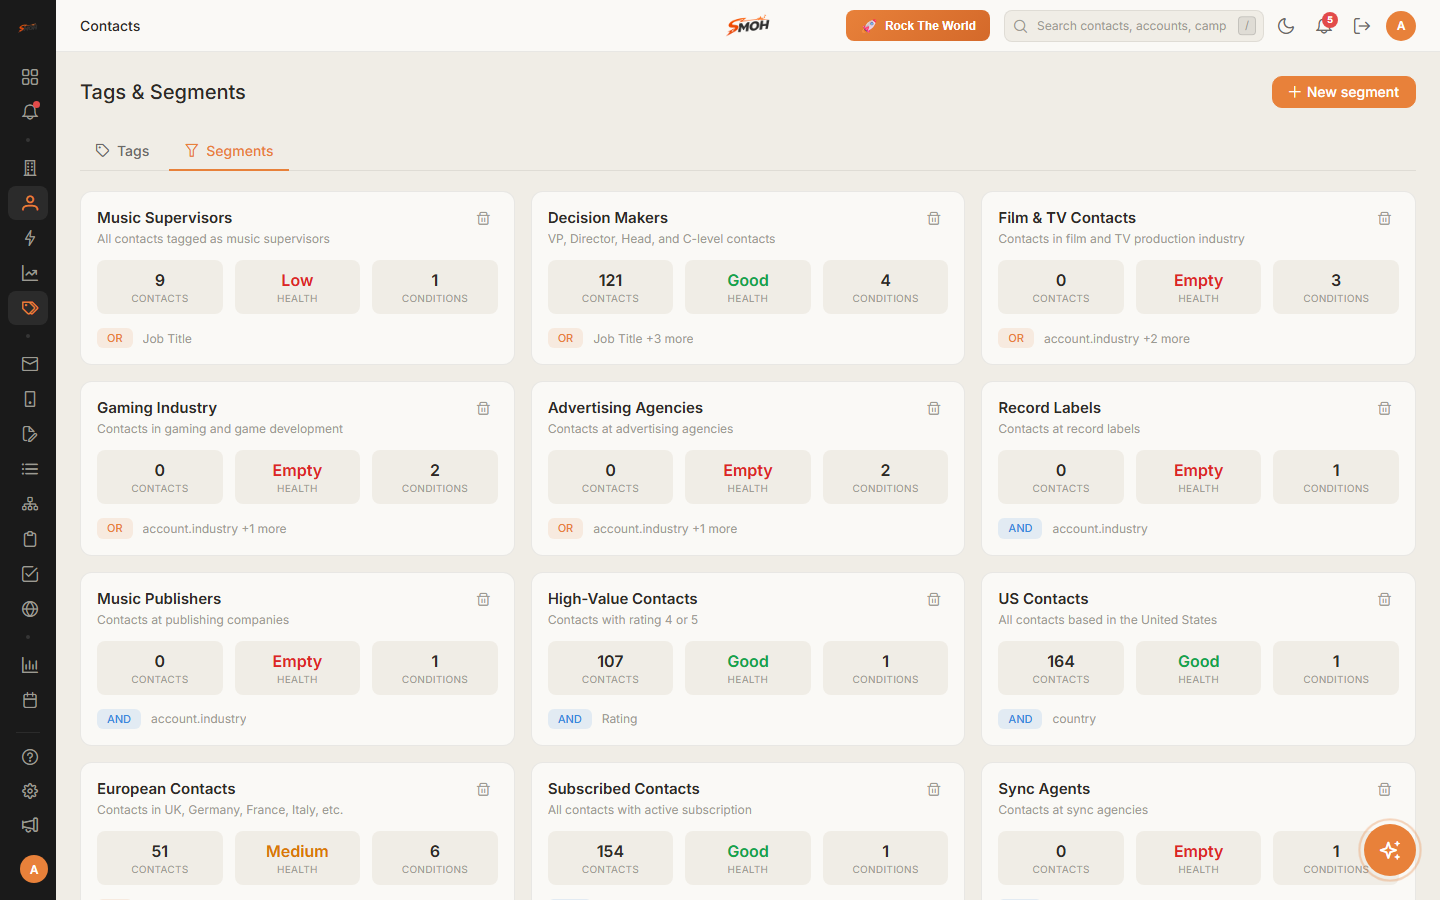Open the globe icon in sidebar
Image resolution: width=1440 pixels, height=900 pixels.
(30, 609)
